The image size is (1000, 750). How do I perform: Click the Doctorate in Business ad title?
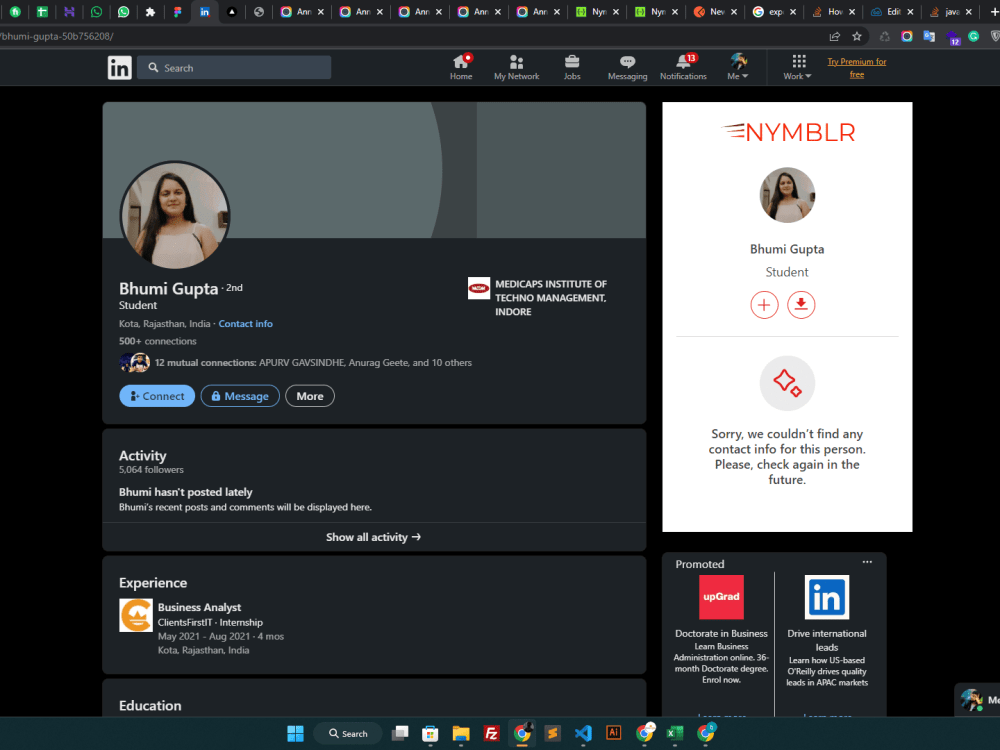pos(721,633)
